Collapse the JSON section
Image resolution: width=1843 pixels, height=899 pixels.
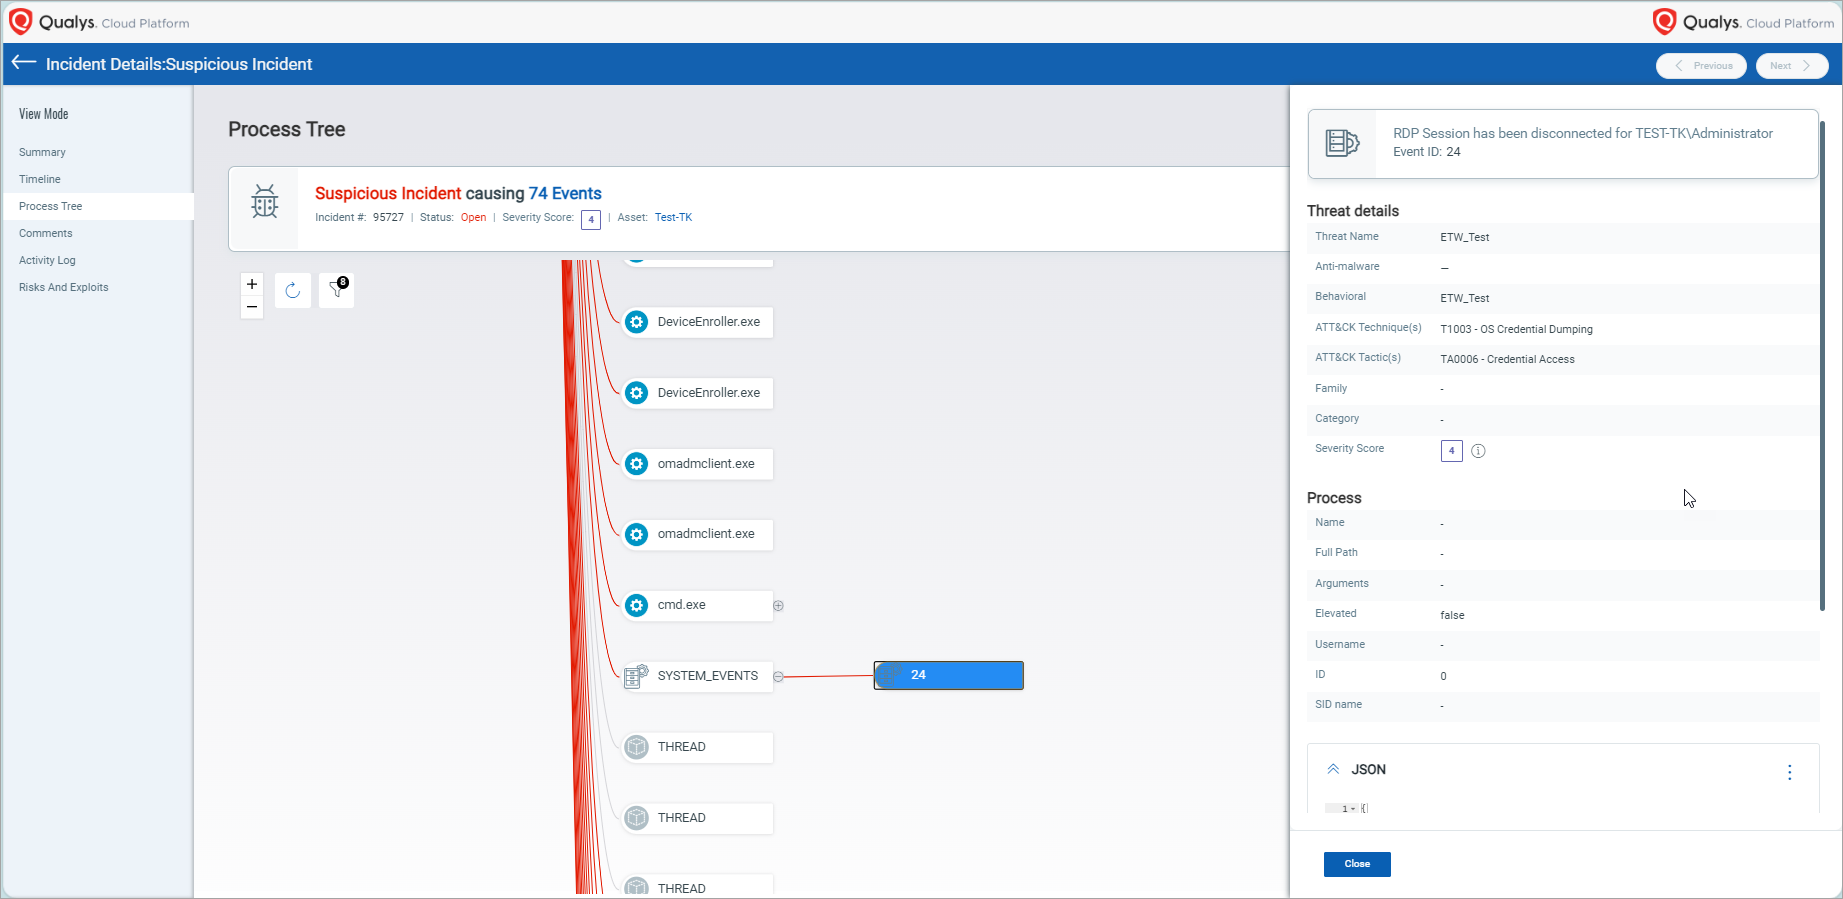tap(1333, 769)
